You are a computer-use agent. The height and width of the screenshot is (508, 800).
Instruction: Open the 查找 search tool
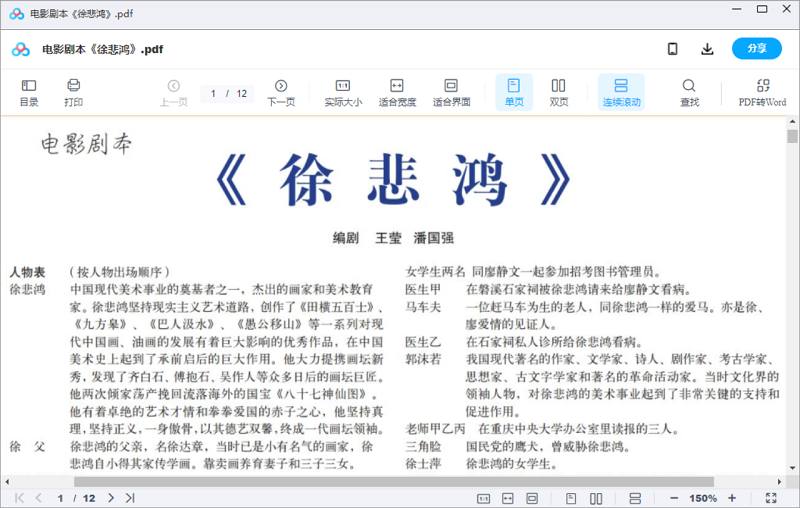click(x=689, y=92)
